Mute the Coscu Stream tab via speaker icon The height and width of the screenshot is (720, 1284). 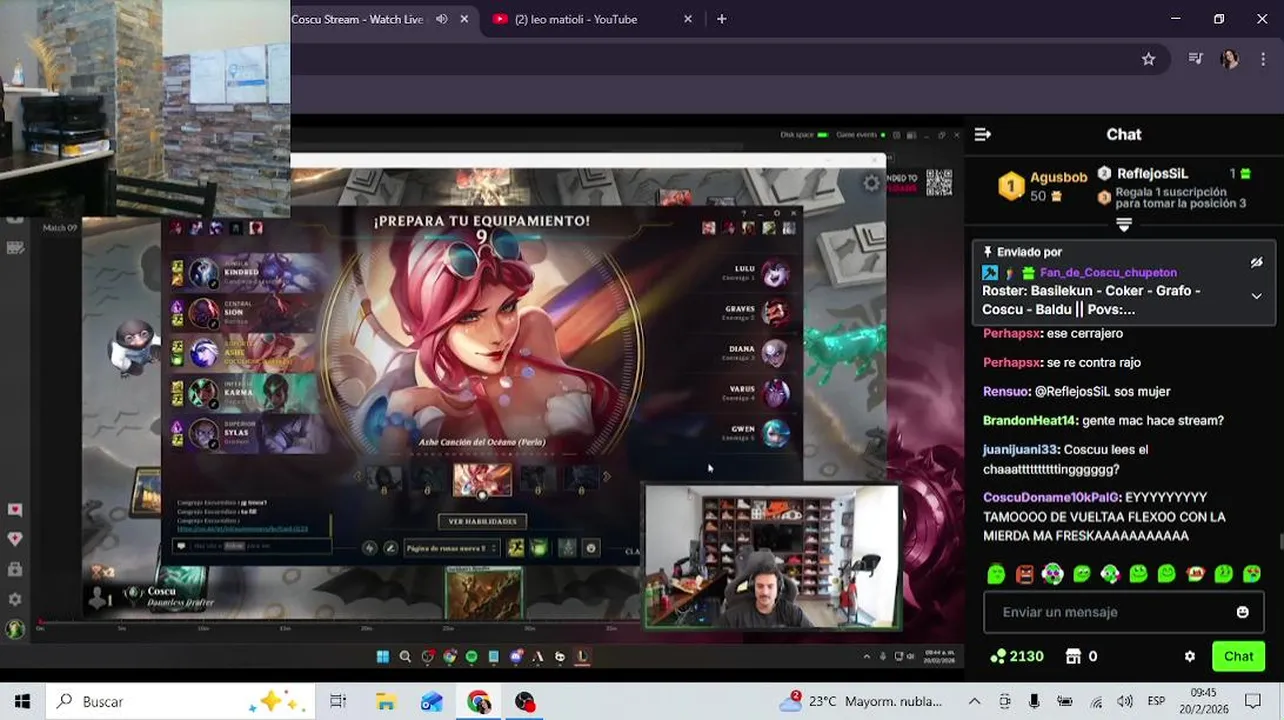point(441,19)
